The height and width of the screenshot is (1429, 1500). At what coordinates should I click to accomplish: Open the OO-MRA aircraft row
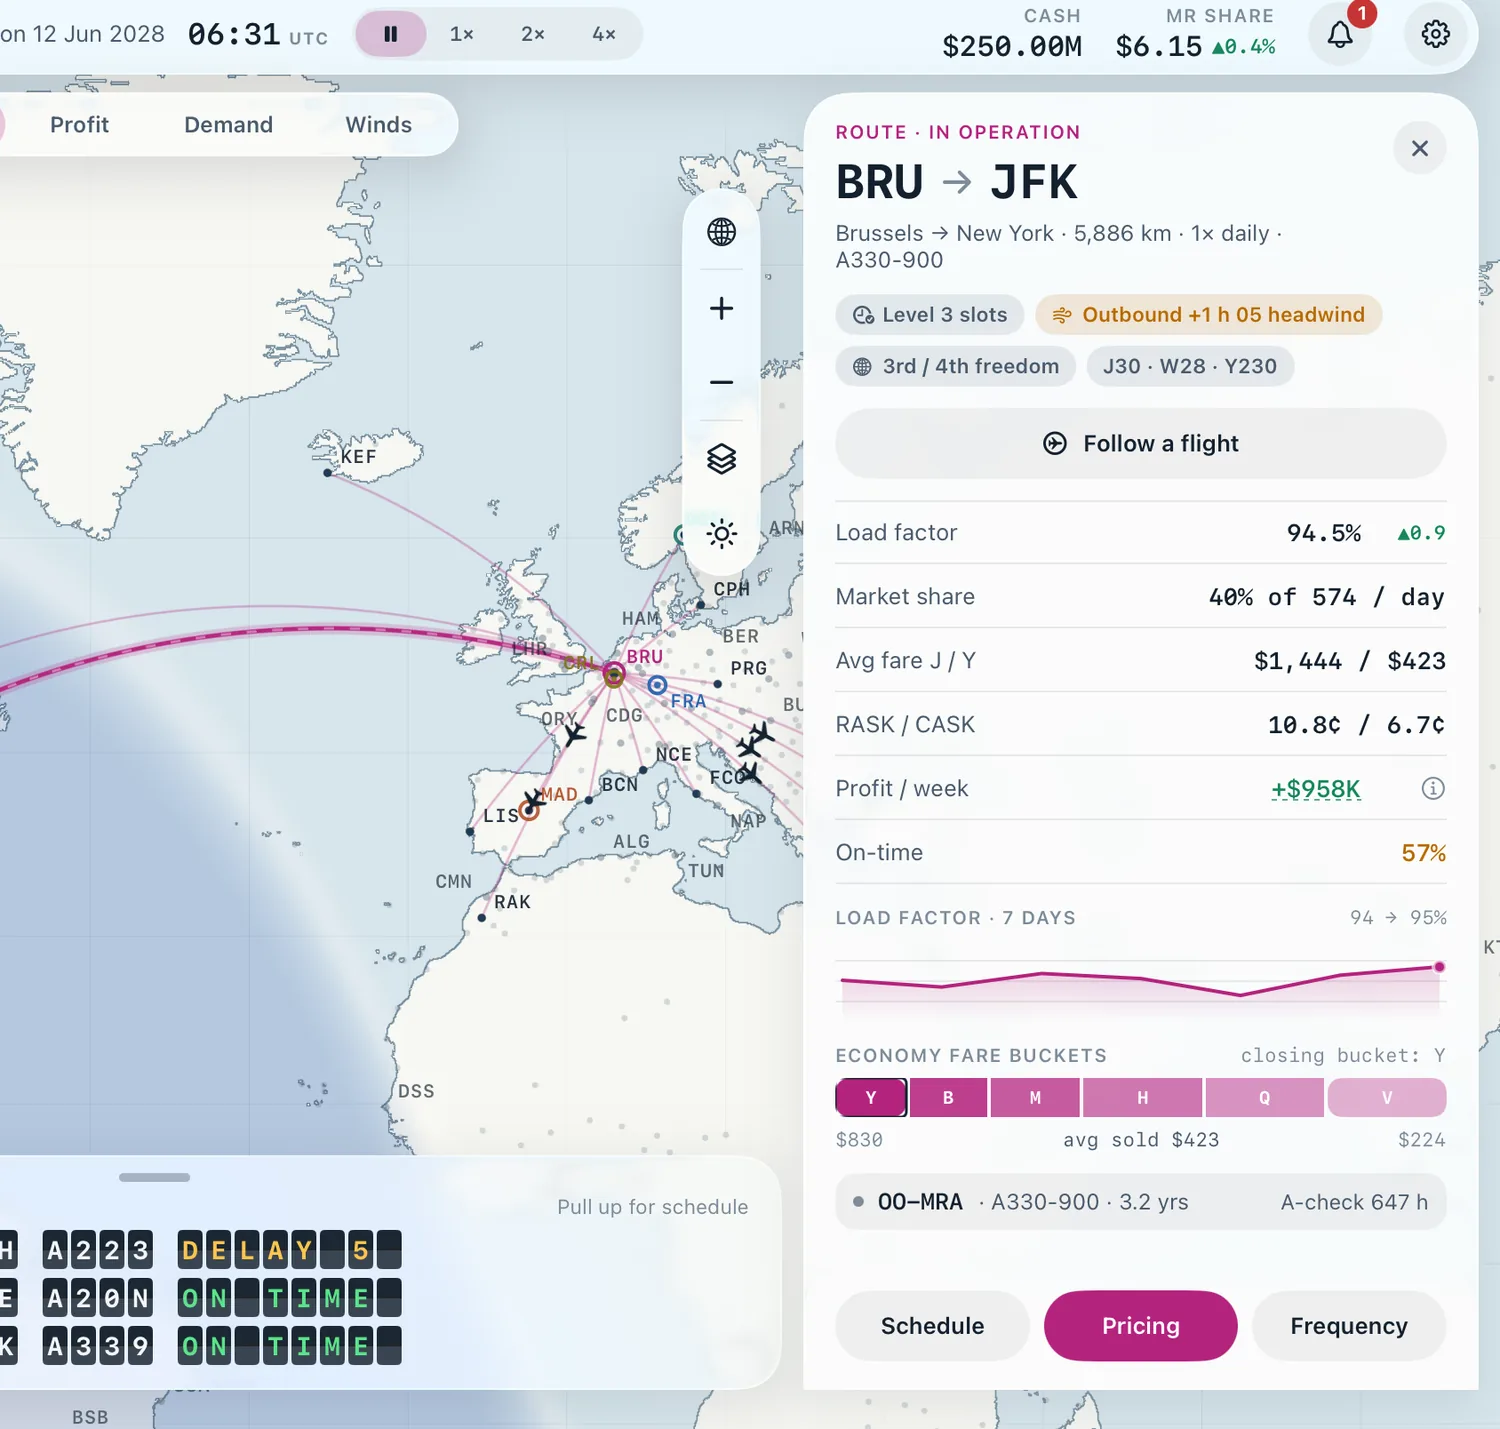pos(1140,1202)
